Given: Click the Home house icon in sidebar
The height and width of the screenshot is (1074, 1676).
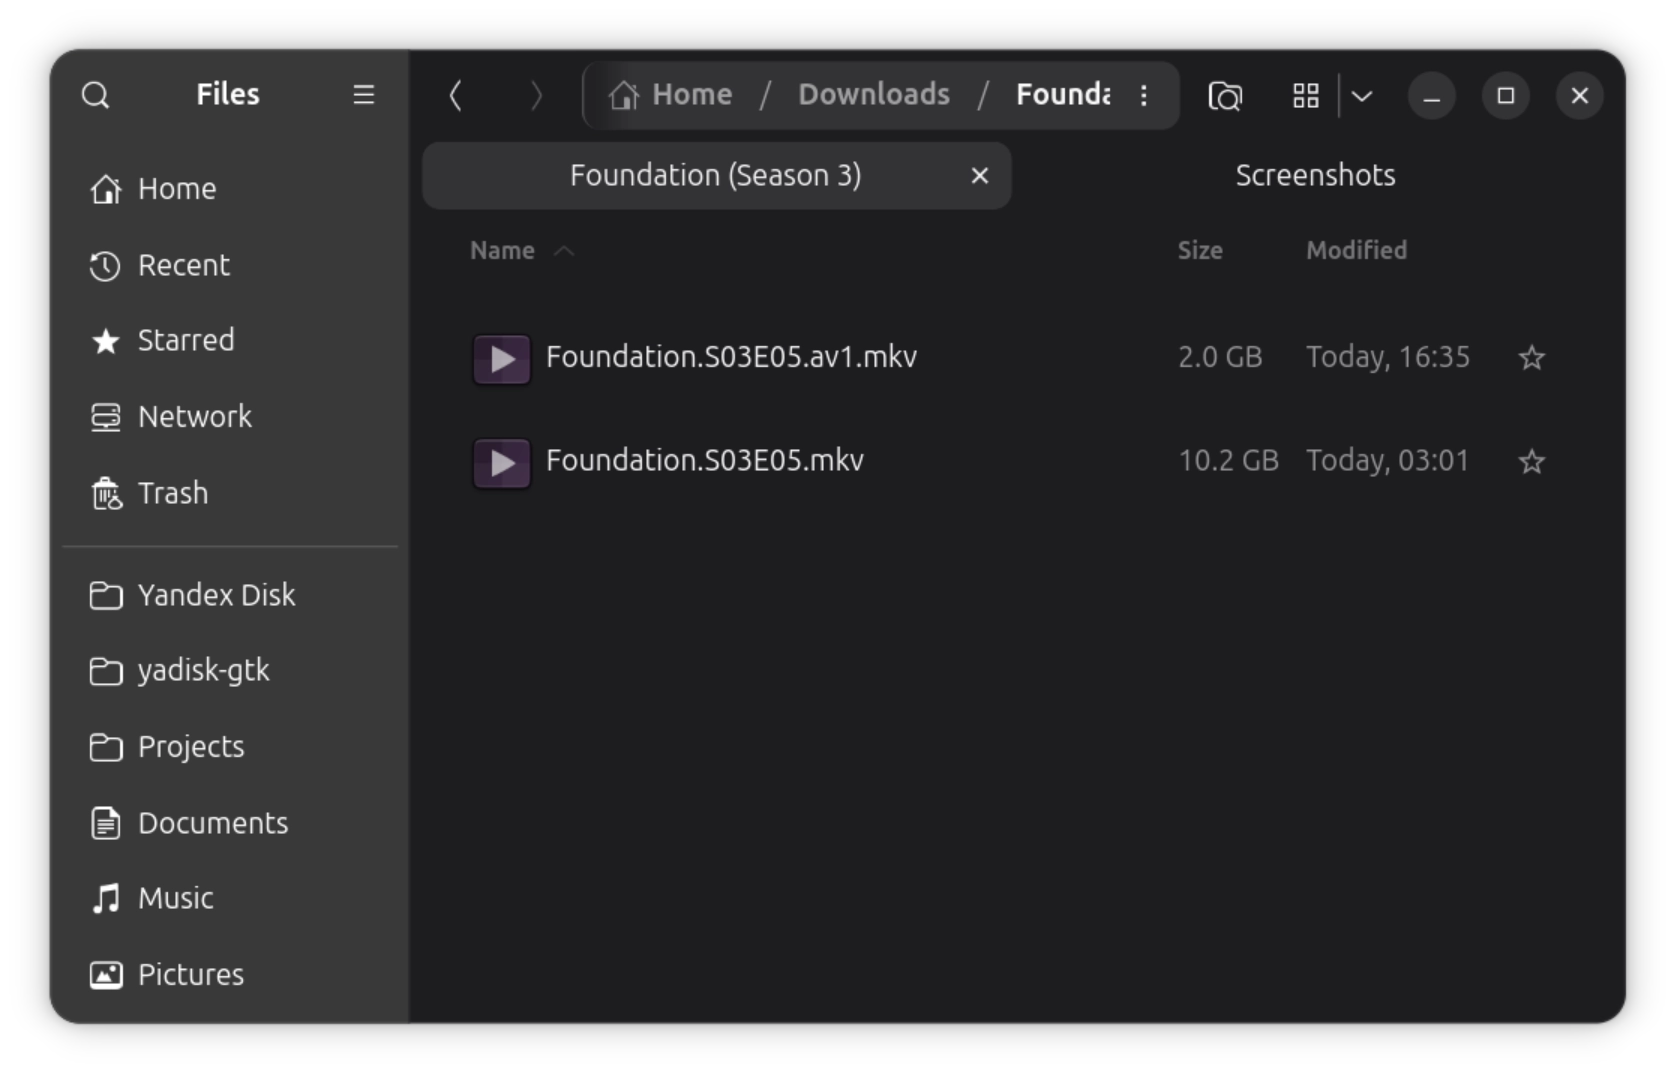Looking at the screenshot, I should coord(106,189).
